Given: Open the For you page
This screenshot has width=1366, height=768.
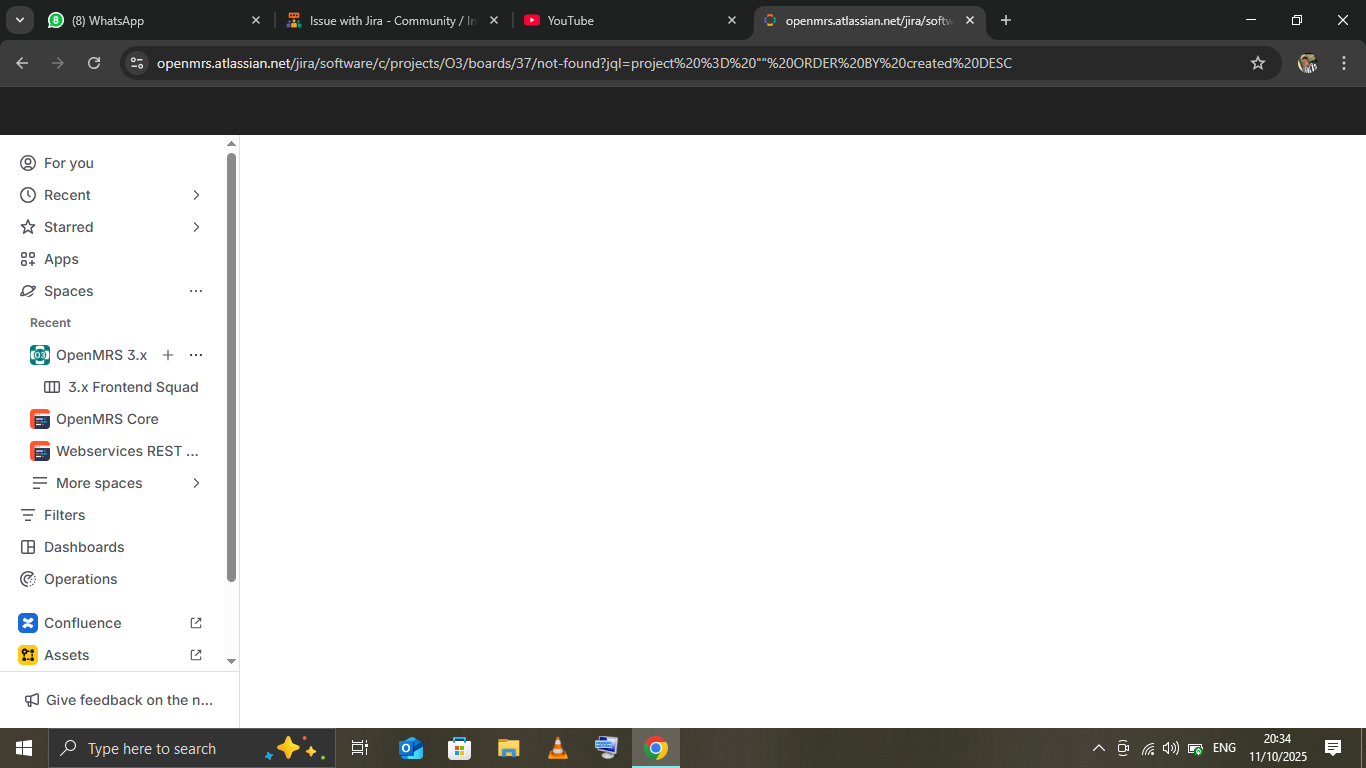Looking at the screenshot, I should coord(68,163).
